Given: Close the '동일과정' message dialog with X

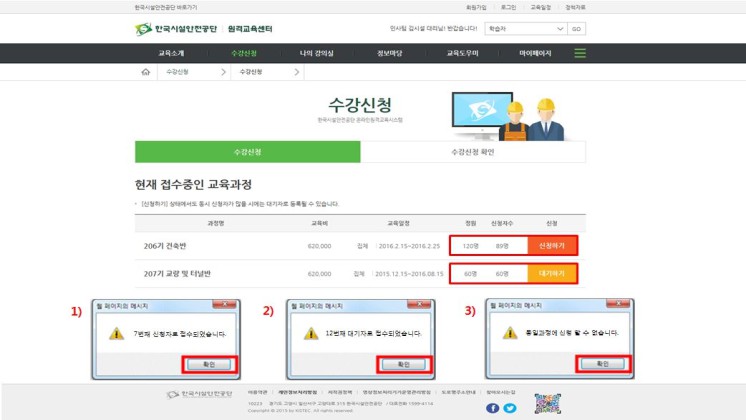Looking at the screenshot, I should click(618, 303).
